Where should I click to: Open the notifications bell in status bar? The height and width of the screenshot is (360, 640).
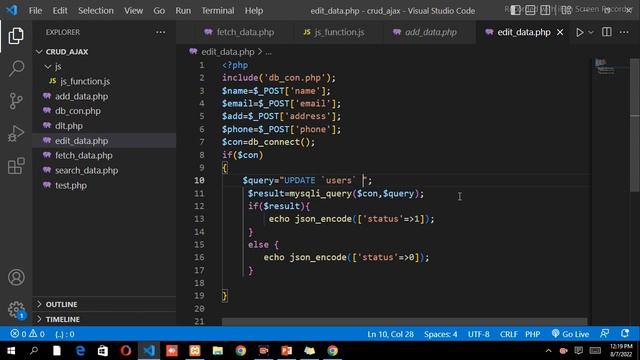pos(625,334)
